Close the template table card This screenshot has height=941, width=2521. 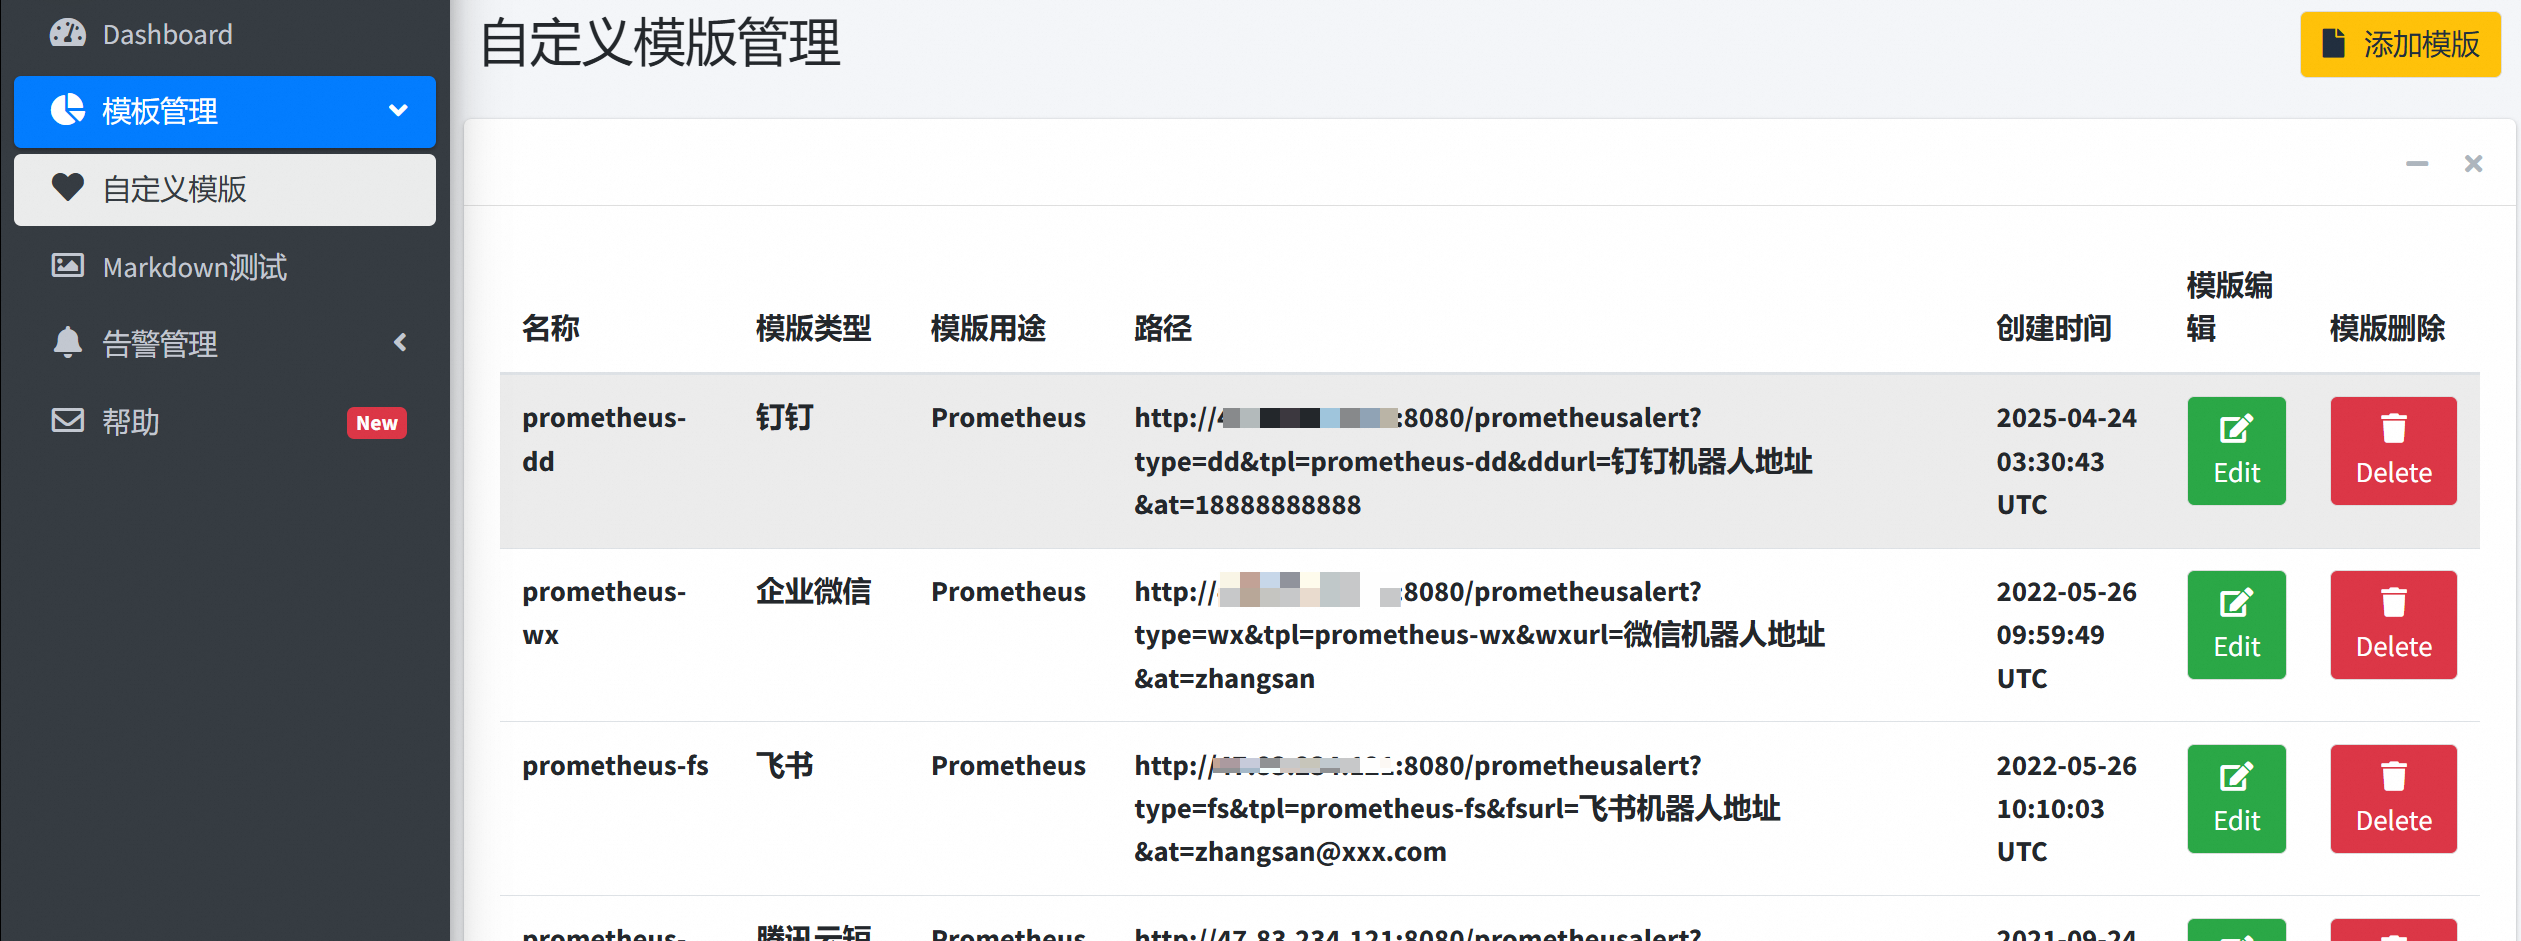(x=2473, y=163)
